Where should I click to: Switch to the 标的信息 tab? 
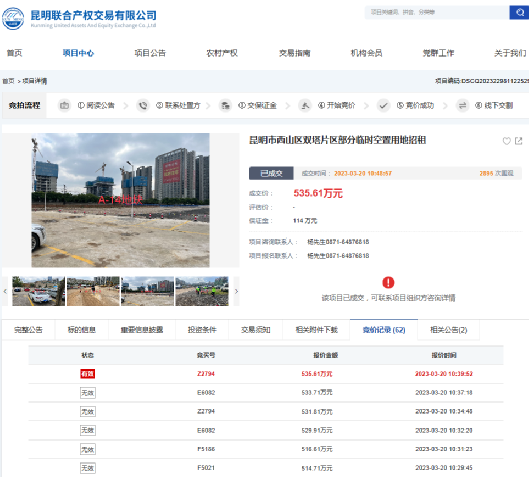click(82, 330)
